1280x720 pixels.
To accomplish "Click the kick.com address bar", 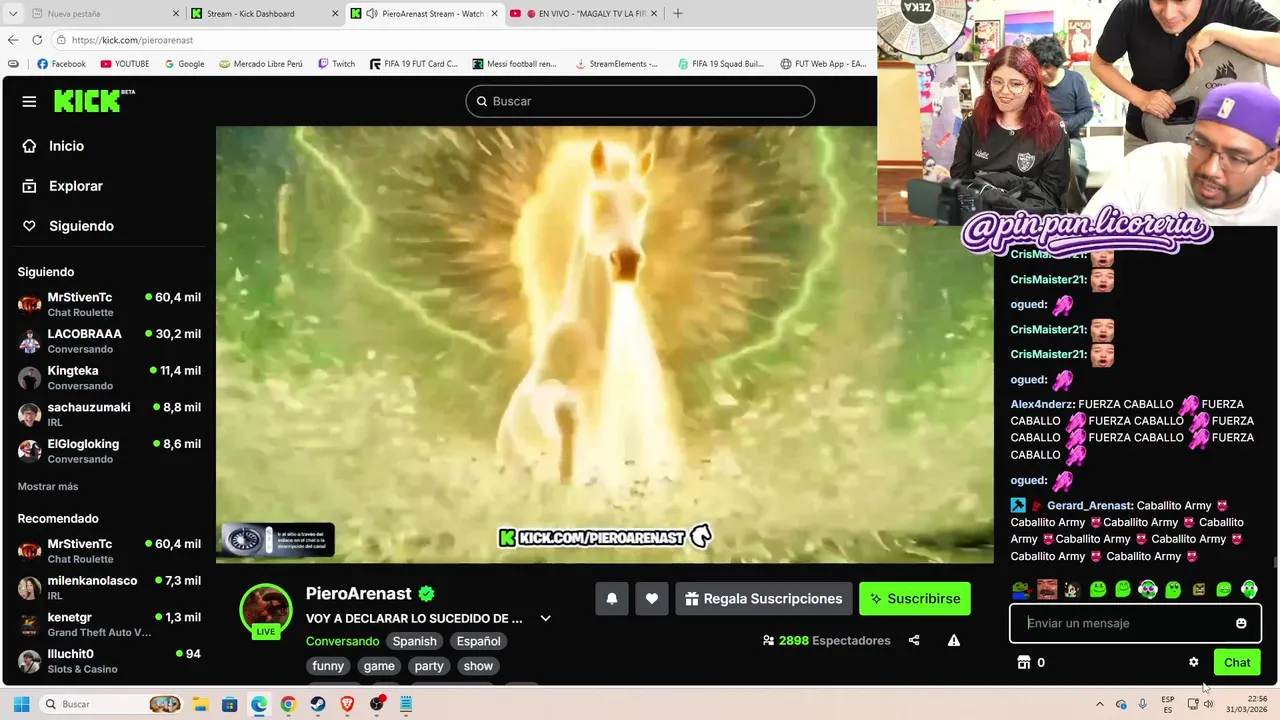I will click(460, 40).
